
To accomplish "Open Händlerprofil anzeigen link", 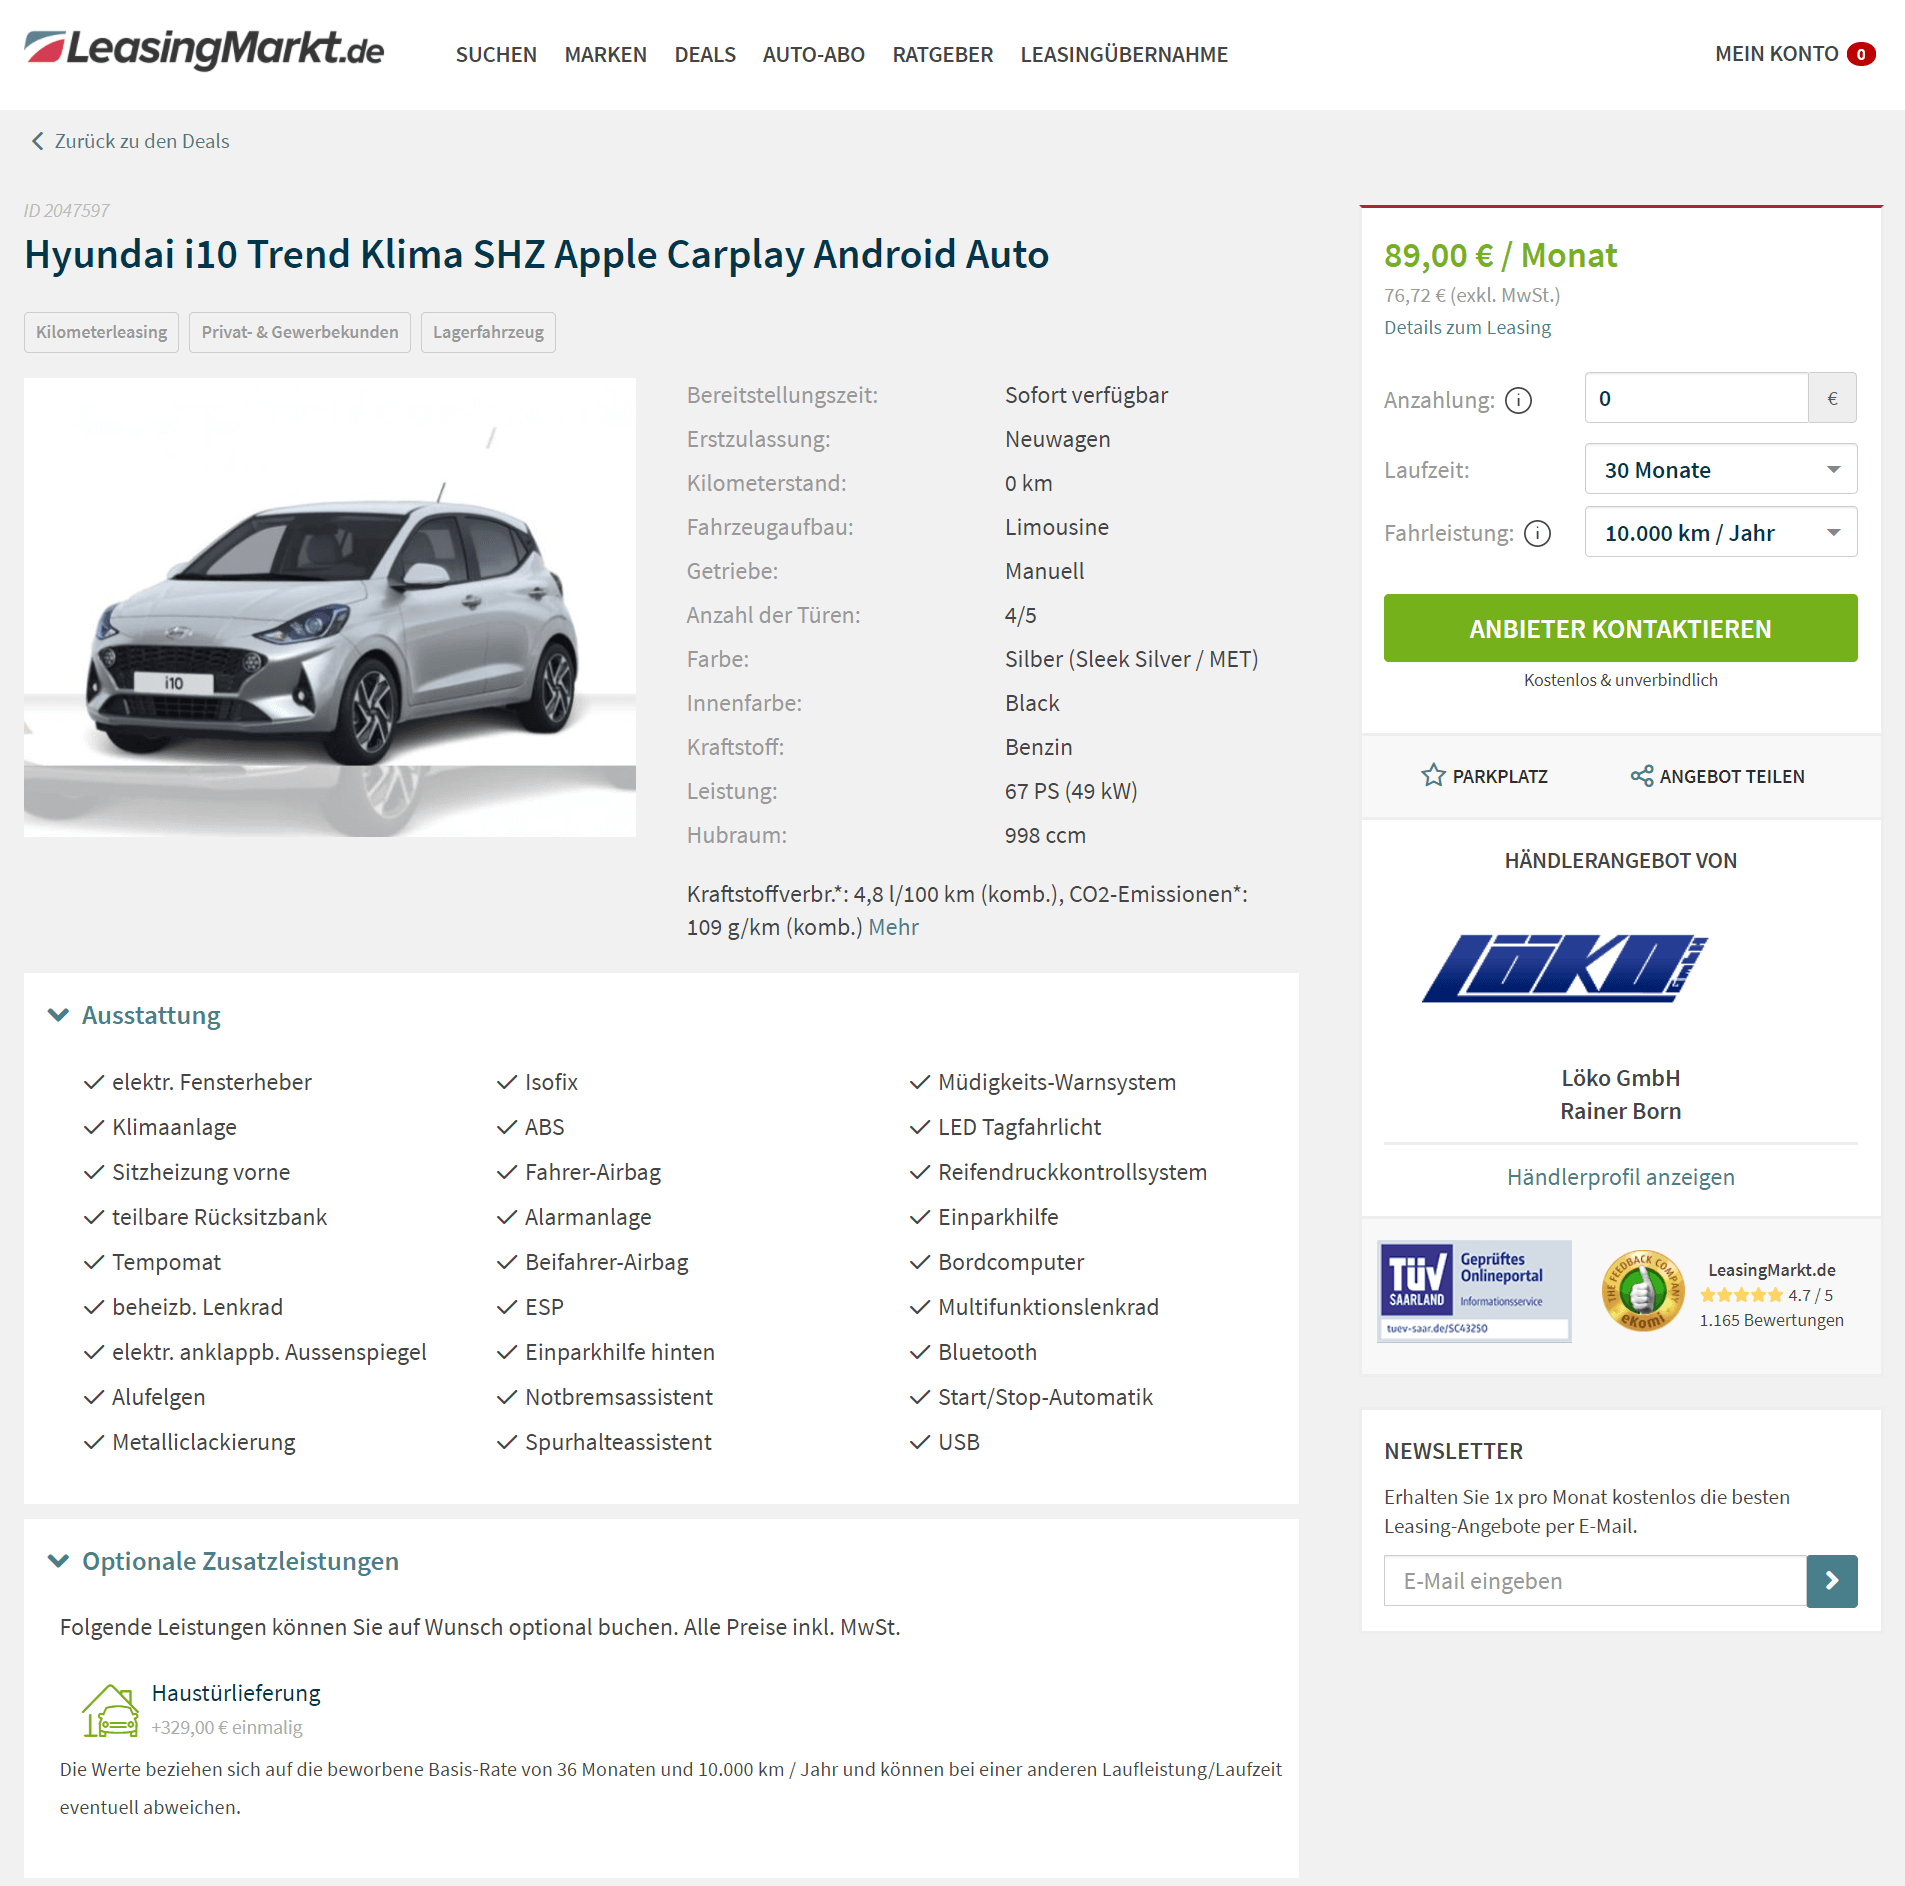I will [1620, 1177].
